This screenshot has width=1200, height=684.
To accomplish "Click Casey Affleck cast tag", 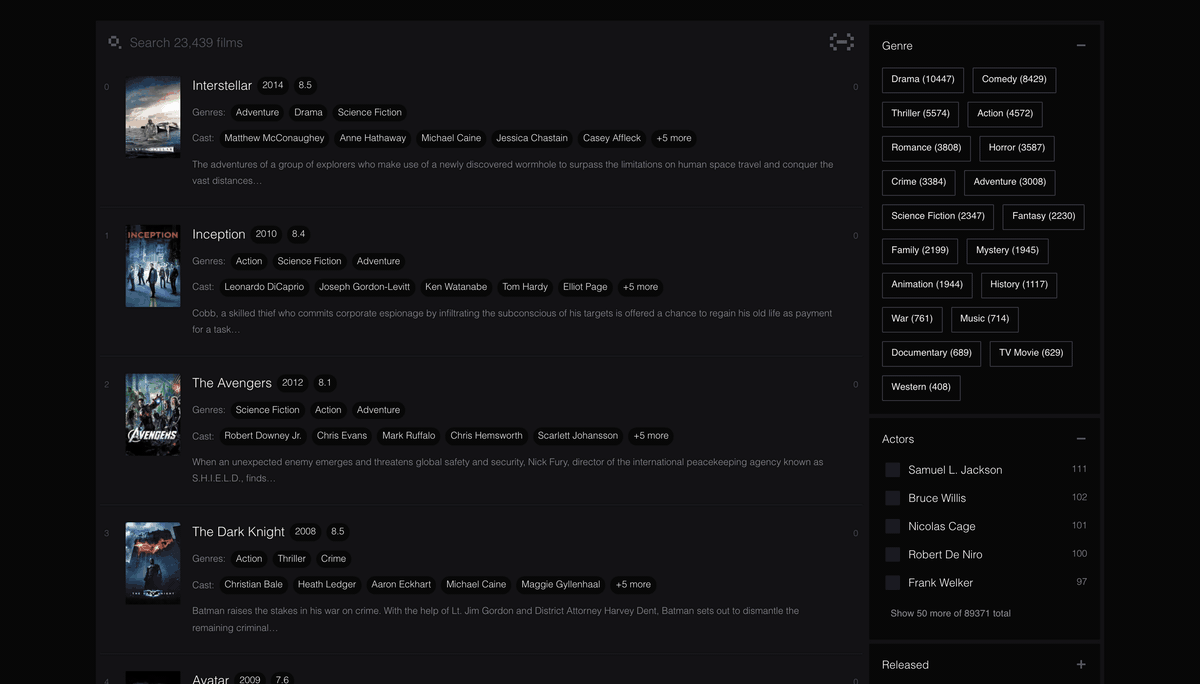I will [612, 138].
